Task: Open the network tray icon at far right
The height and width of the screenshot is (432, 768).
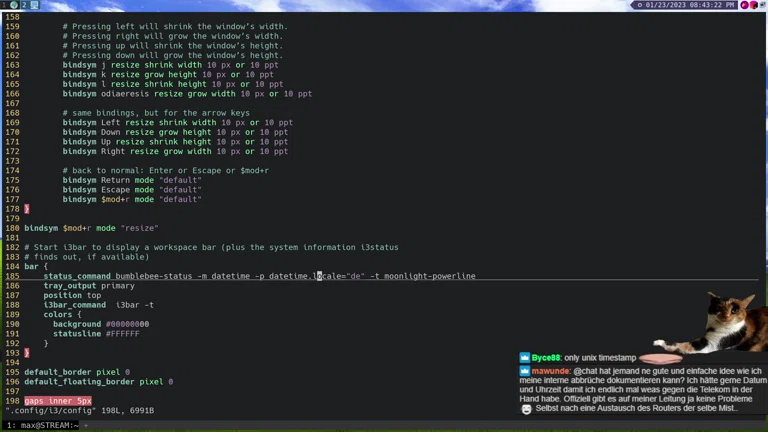Action: pos(763,5)
